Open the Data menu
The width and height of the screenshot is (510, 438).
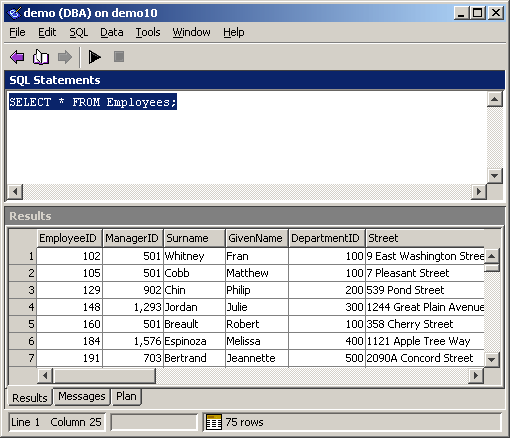point(112,32)
